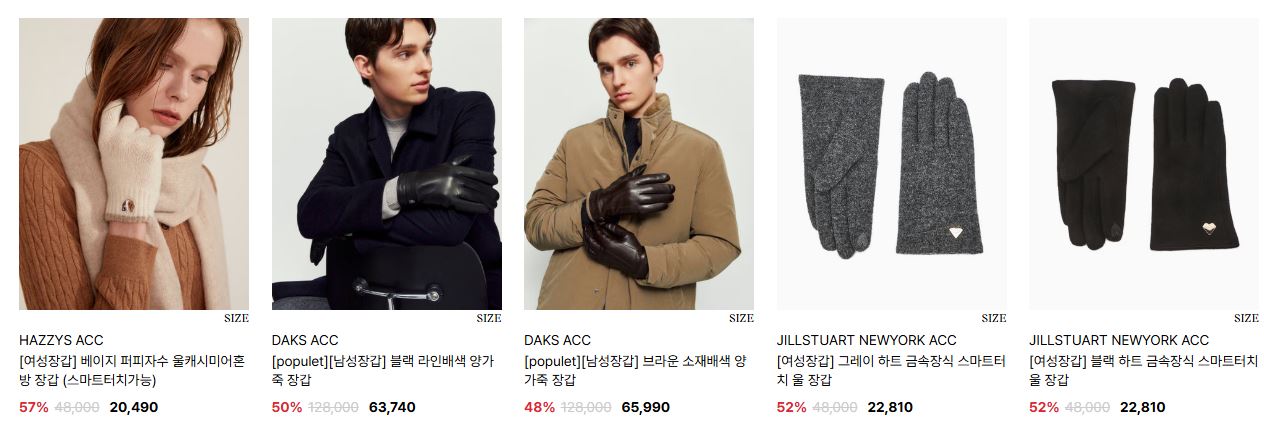The width and height of the screenshot is (1264, 441).
Task: Click SIZE label under DAKS brown gloves
Action: tap(741, 318)
